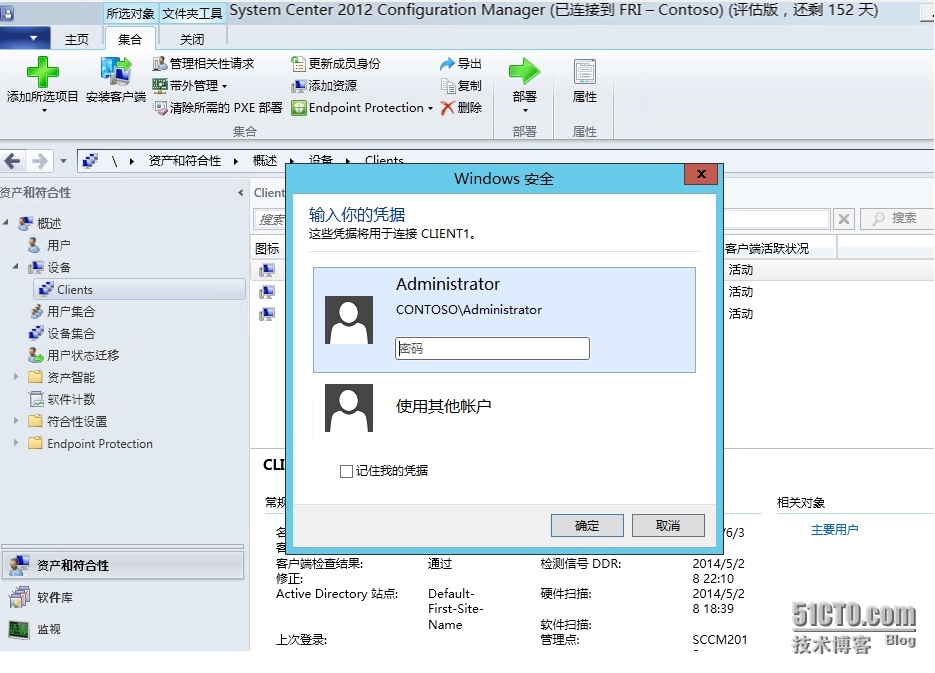Click the green plus Add Selected Items icon
This screenshot has width=935, height=673.
click(x=42, y=72)
